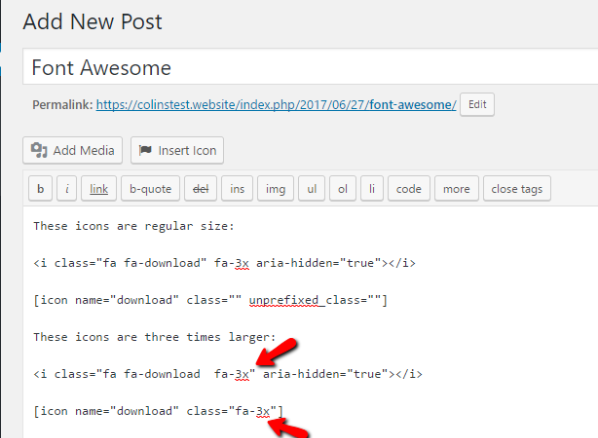Screen dimensions: 598x438
Task: Click the del strikethrough button
Action: [x=201, y=188]
